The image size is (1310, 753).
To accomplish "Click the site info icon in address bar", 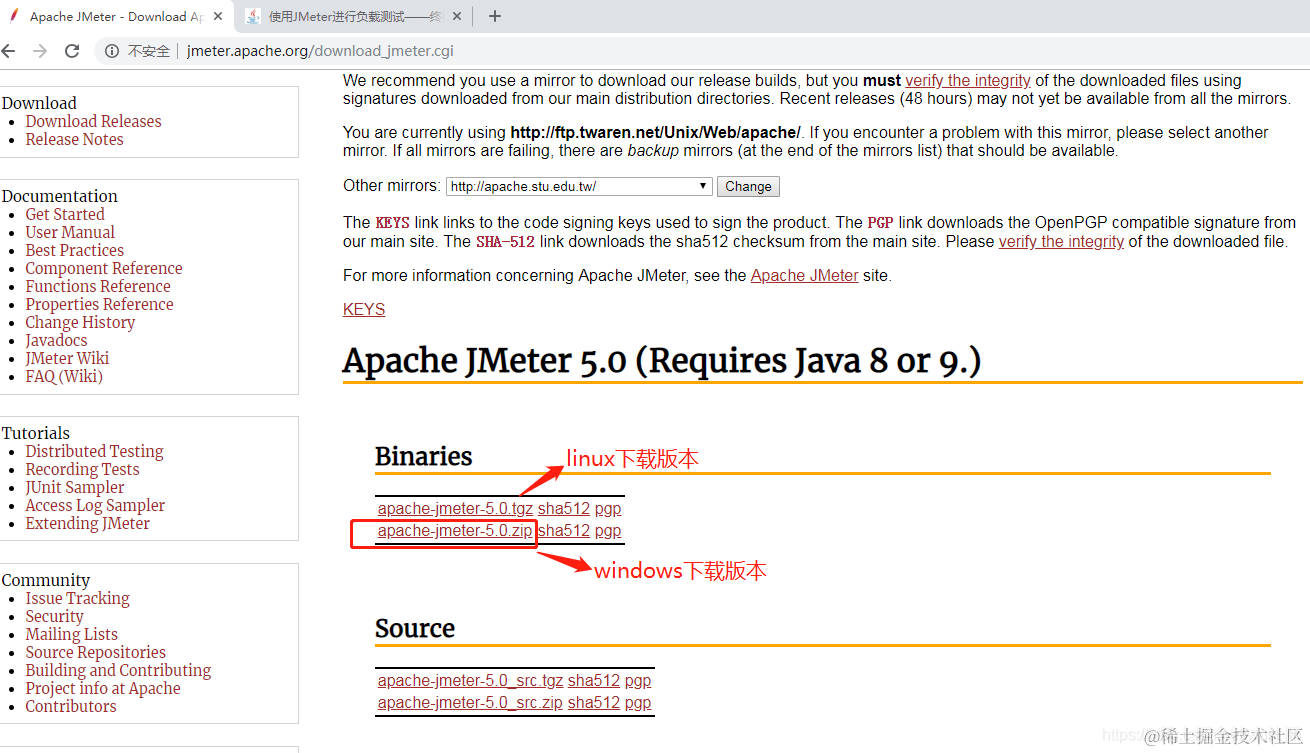I will (113, 51).
